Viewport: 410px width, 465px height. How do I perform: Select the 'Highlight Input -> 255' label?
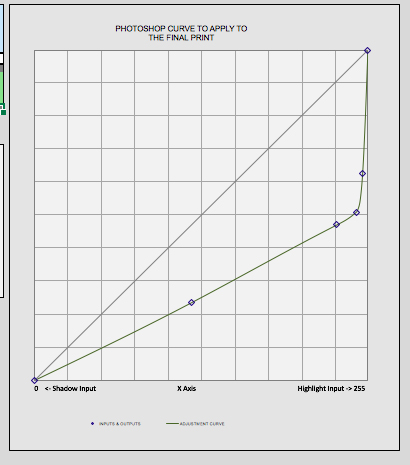point(331,389)
